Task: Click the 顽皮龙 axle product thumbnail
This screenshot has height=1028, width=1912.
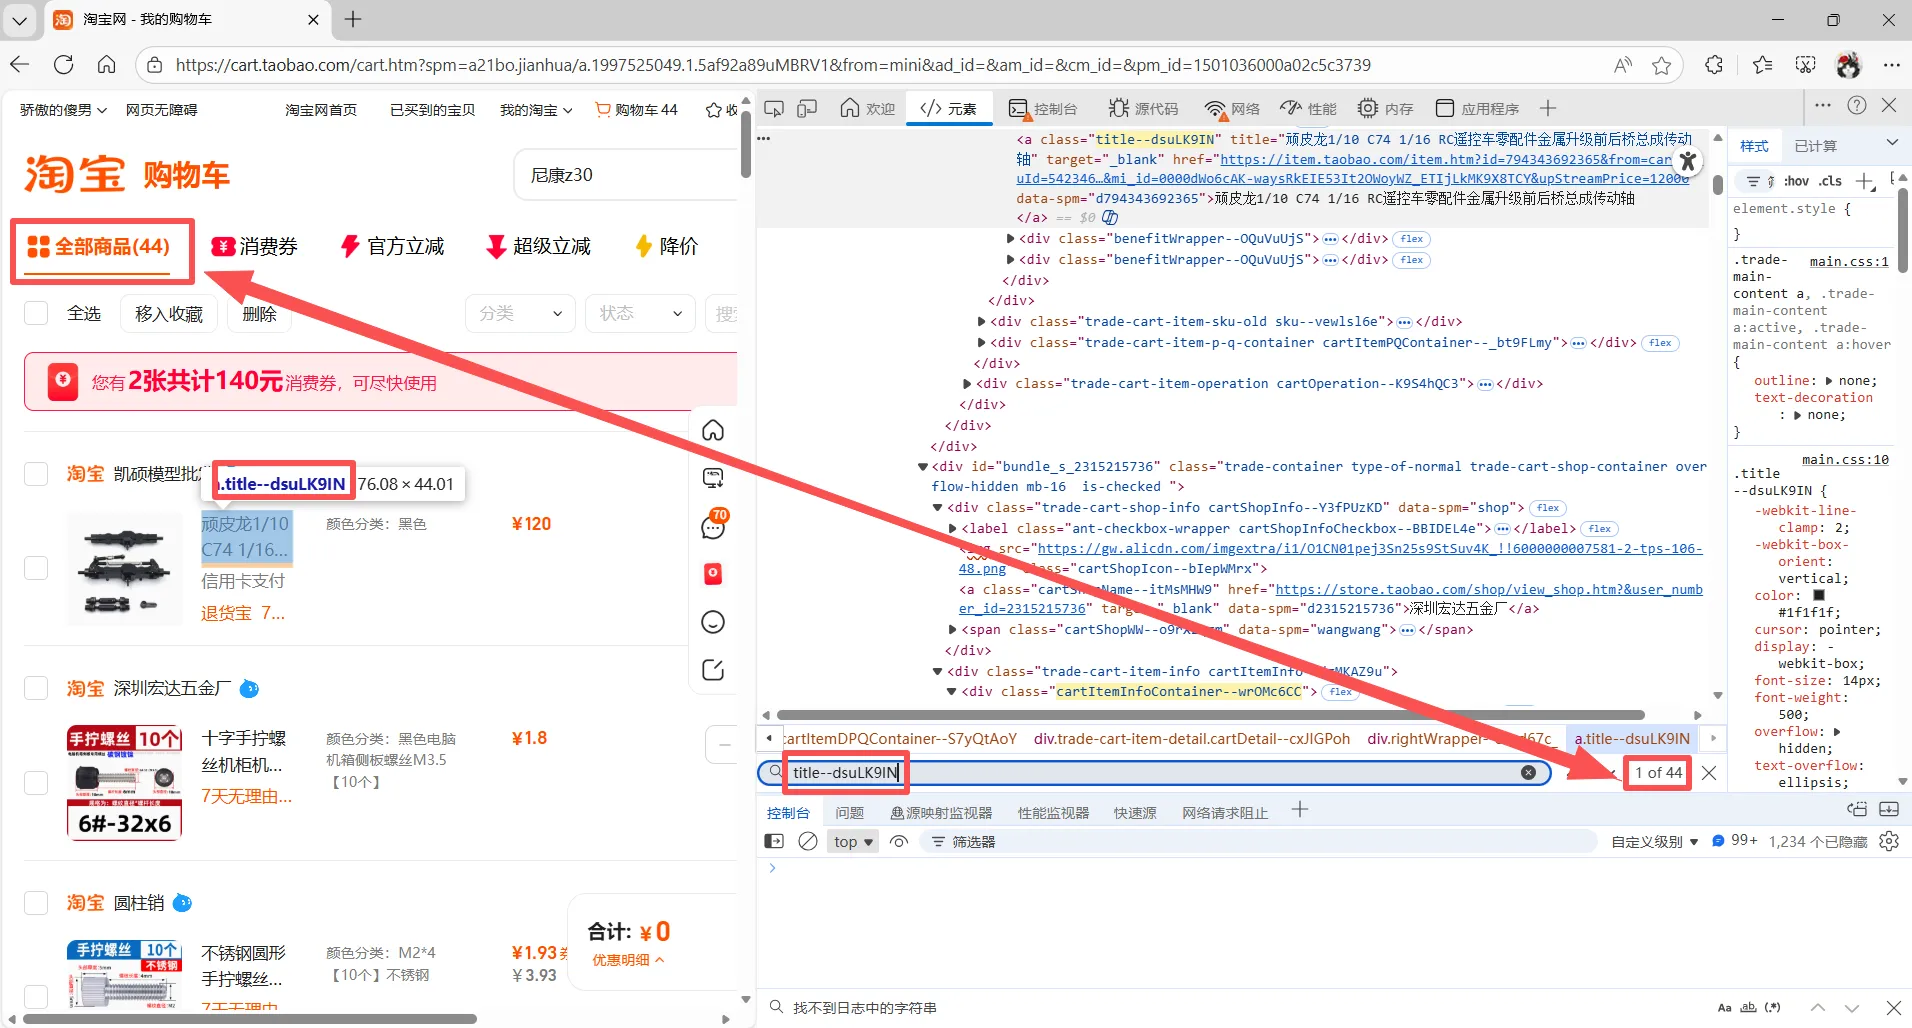Action: point(124,568)
